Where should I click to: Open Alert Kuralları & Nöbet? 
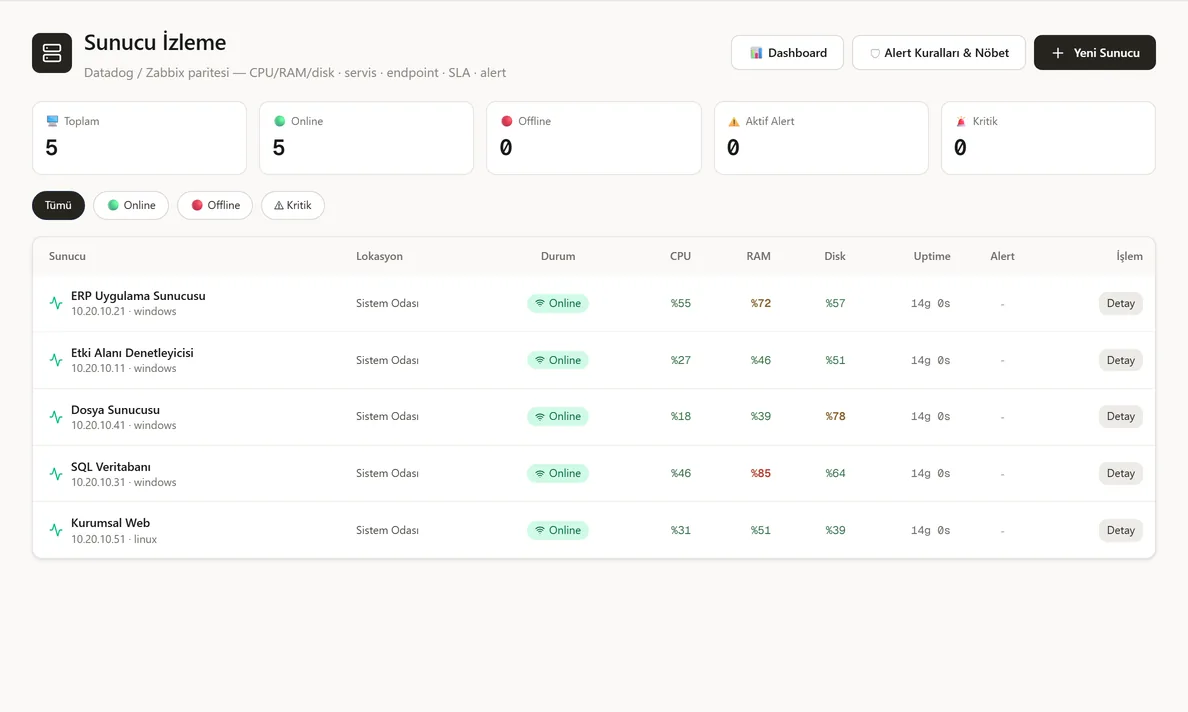[939, 53]
